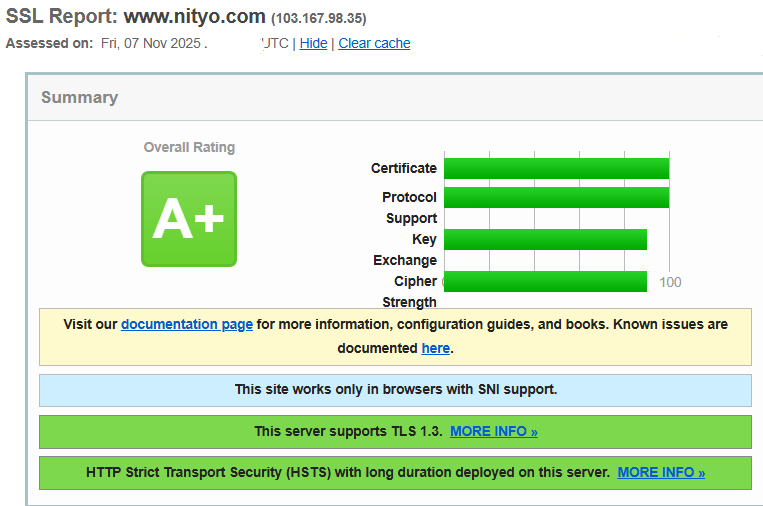Click the Clear cache link
The image size is (763, 506).
point(374,43)
